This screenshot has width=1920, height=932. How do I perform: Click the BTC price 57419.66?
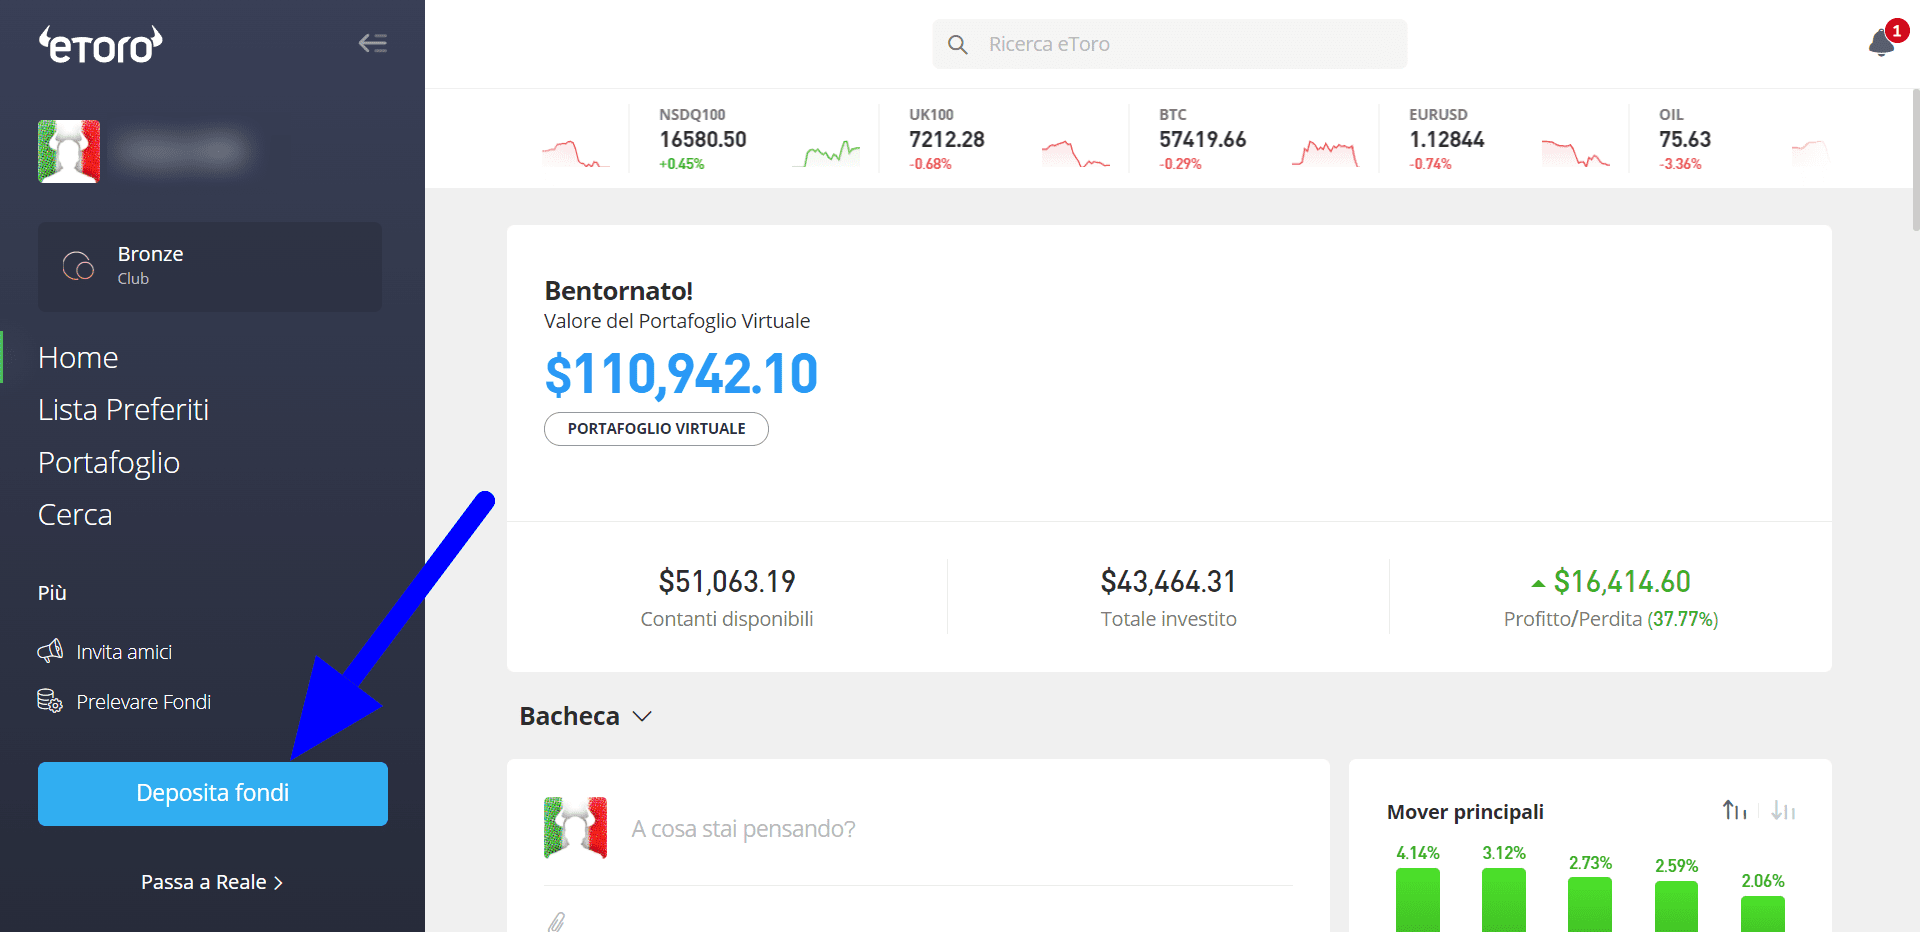click(x=1203, y=139)
